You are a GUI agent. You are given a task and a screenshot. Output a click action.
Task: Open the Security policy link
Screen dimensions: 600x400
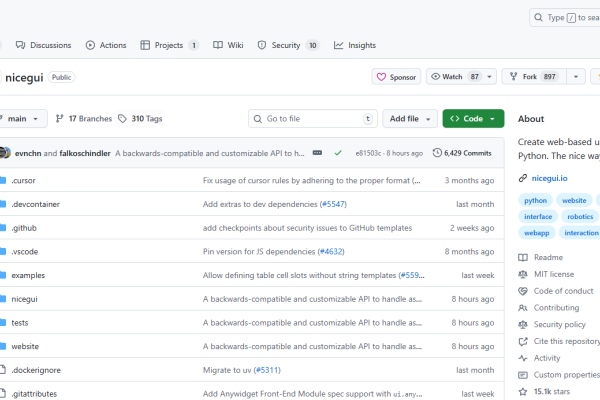[x=559, y=324]
